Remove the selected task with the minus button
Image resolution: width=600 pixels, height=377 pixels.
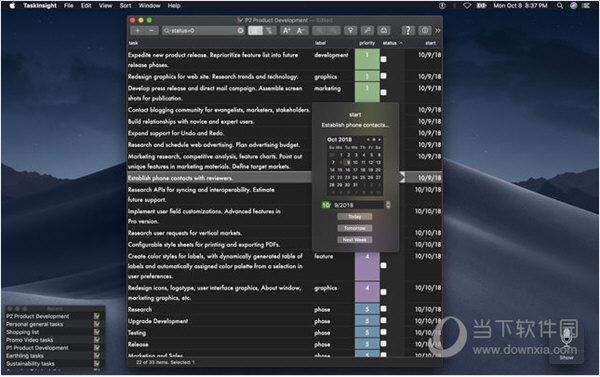point(152,31)
